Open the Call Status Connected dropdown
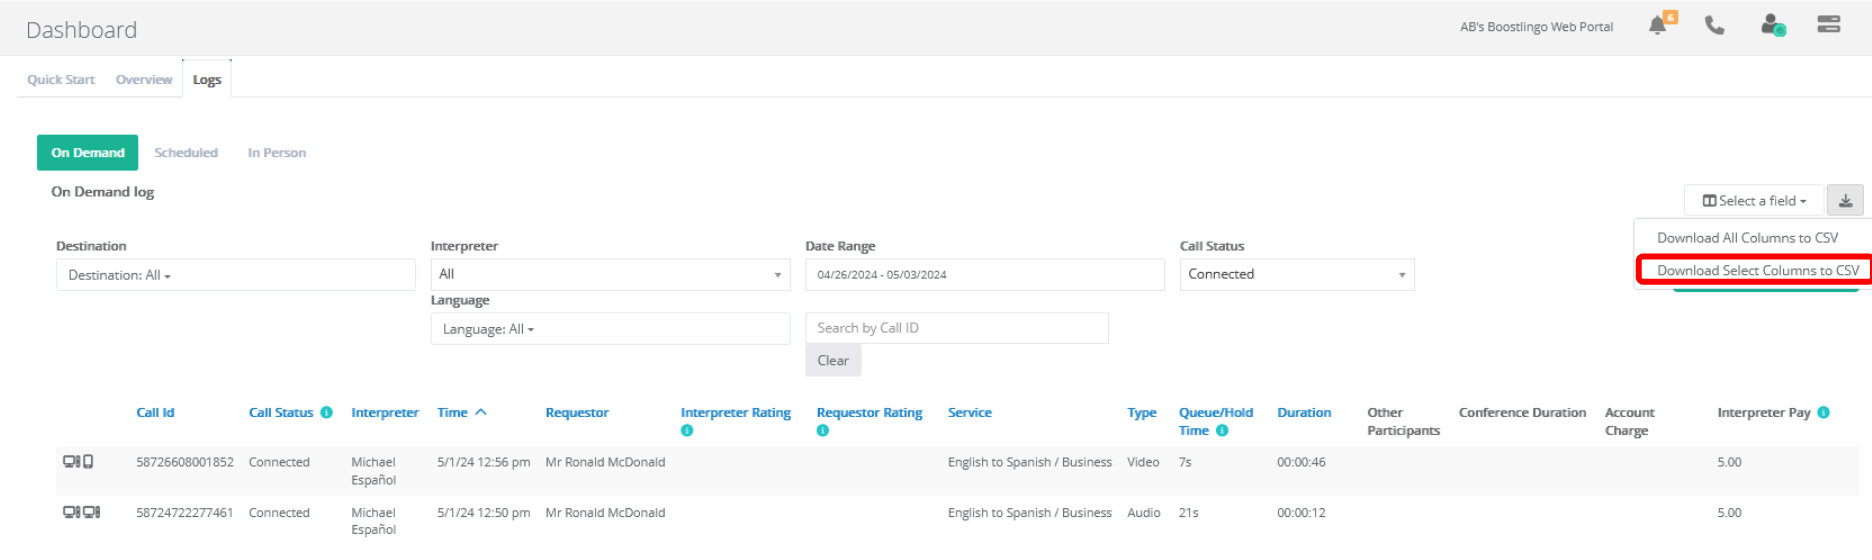 (x=1297, y=274)
